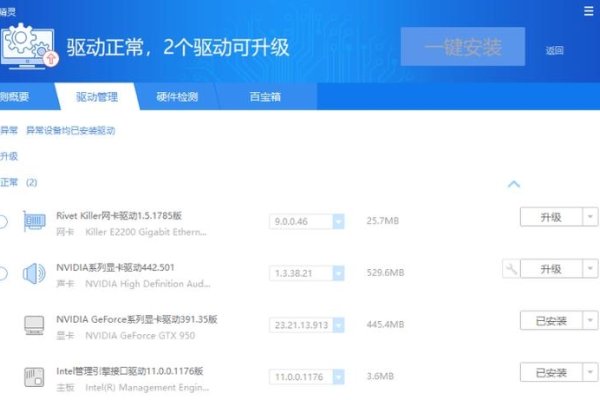
Task: Click the 一键安装 button
Action: pos(463,47)
